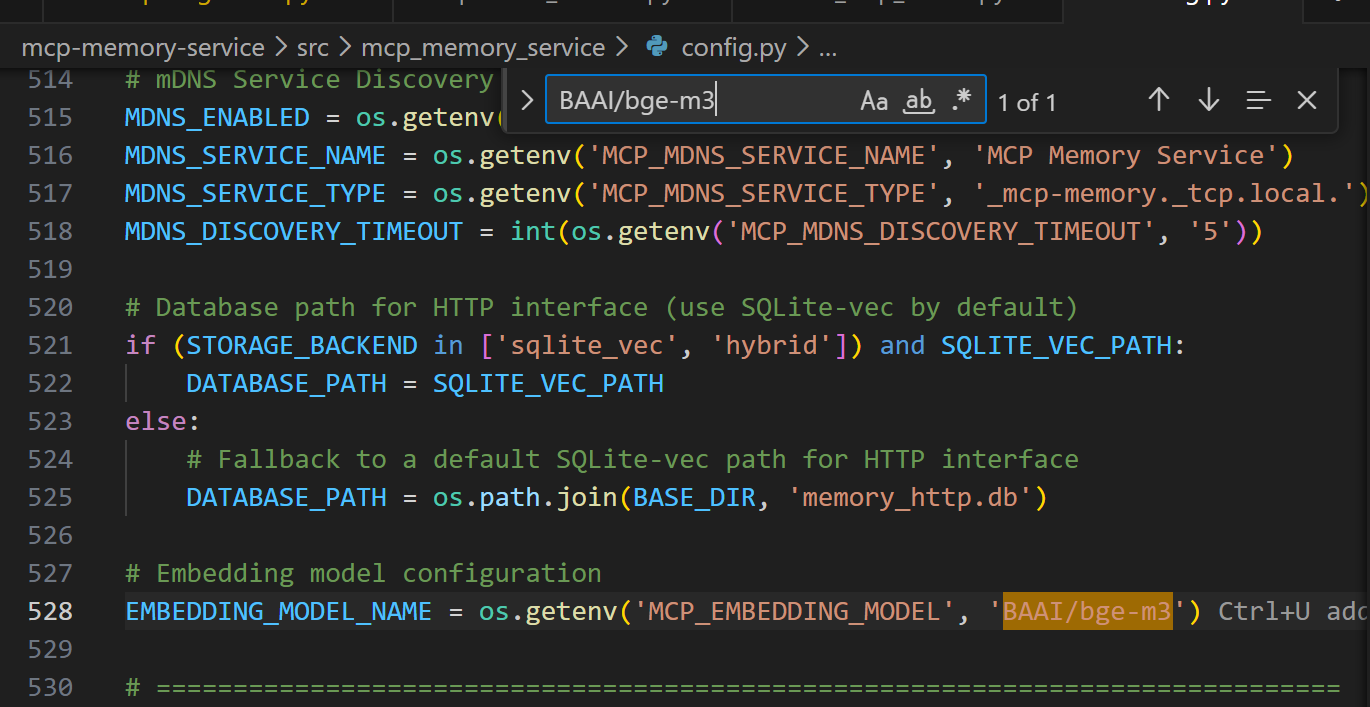Click the ===== separator comment on line 530
Viewport: 1370px width, 707px height.
pos(732,687)
